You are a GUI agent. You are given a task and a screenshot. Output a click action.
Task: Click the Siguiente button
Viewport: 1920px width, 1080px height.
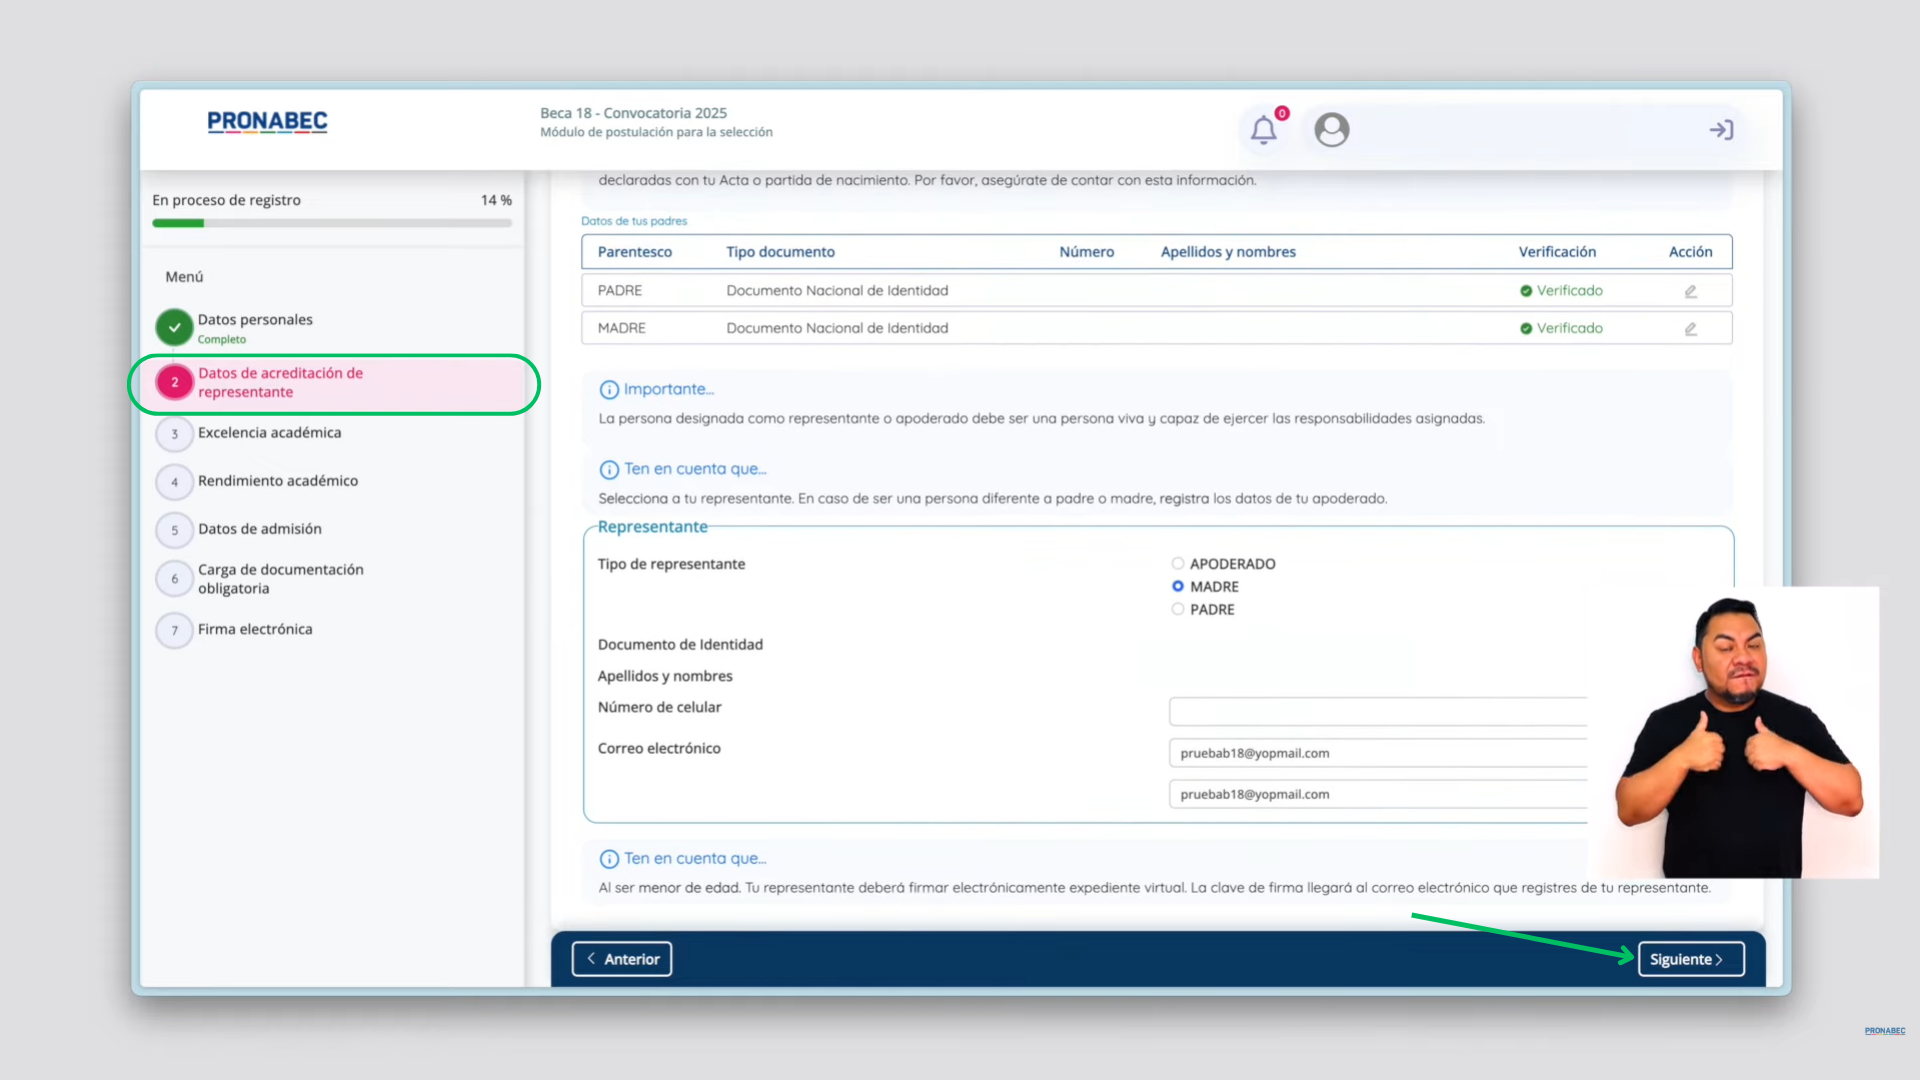coord(1690,959)
